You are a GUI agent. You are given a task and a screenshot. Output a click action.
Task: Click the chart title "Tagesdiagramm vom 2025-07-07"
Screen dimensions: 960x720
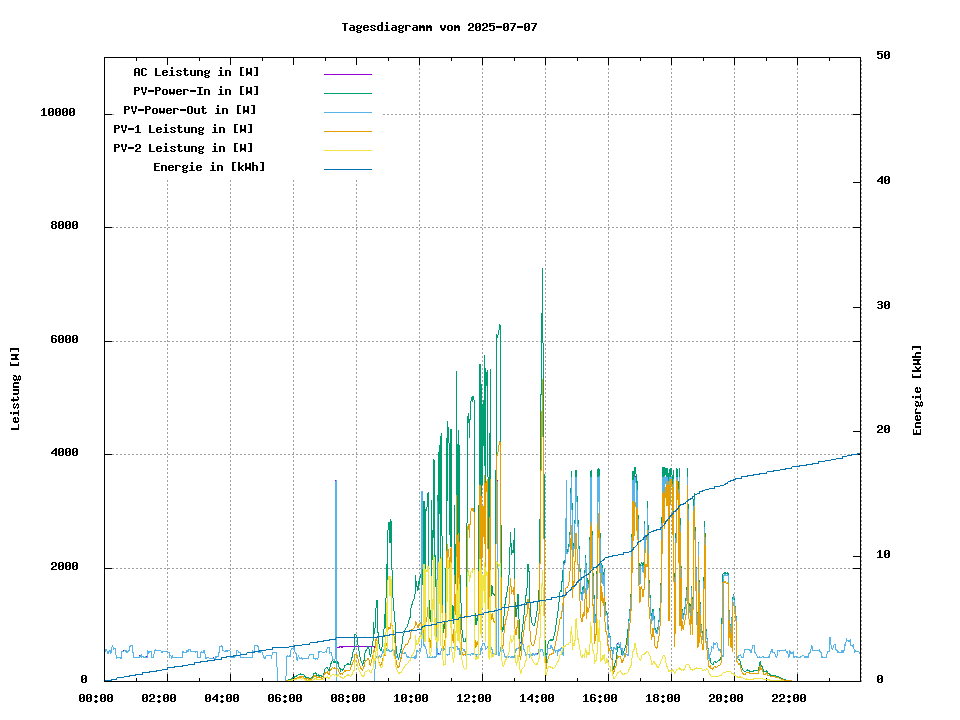pyautogui.click(x=439, y=27)
